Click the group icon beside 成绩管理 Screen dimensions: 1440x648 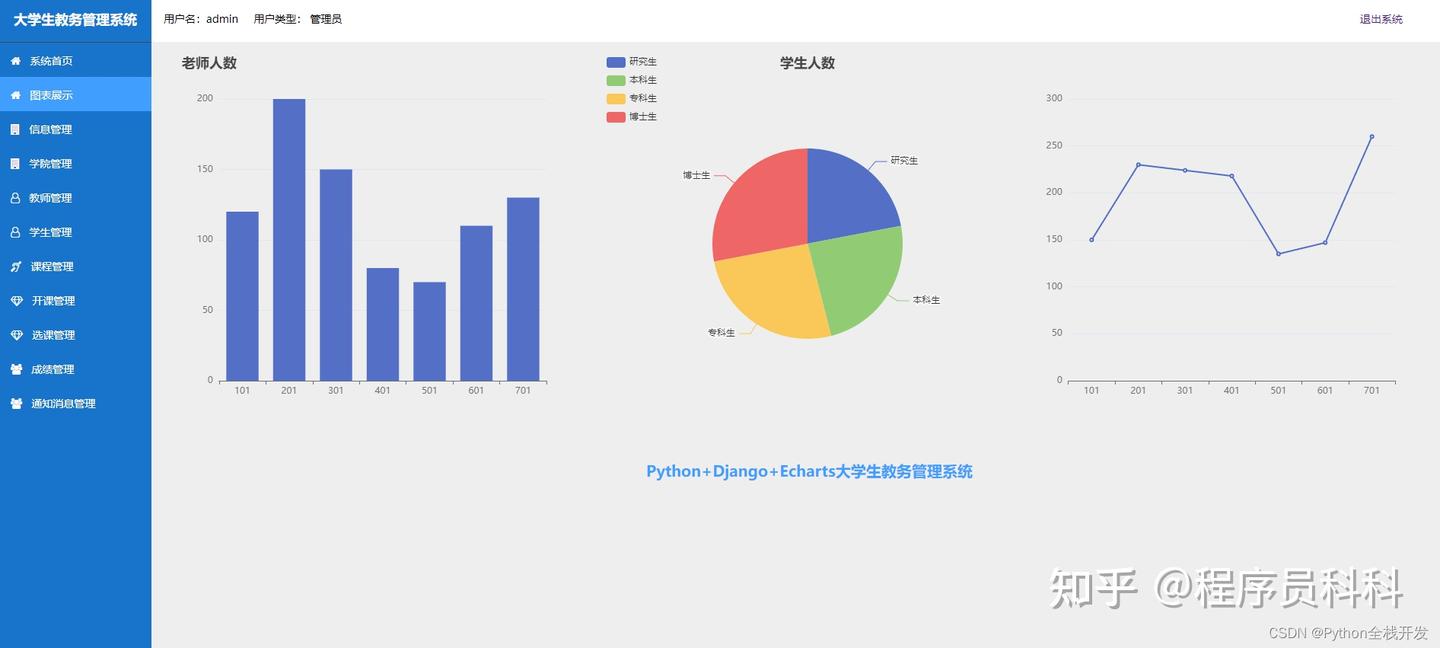click(16, 369)
